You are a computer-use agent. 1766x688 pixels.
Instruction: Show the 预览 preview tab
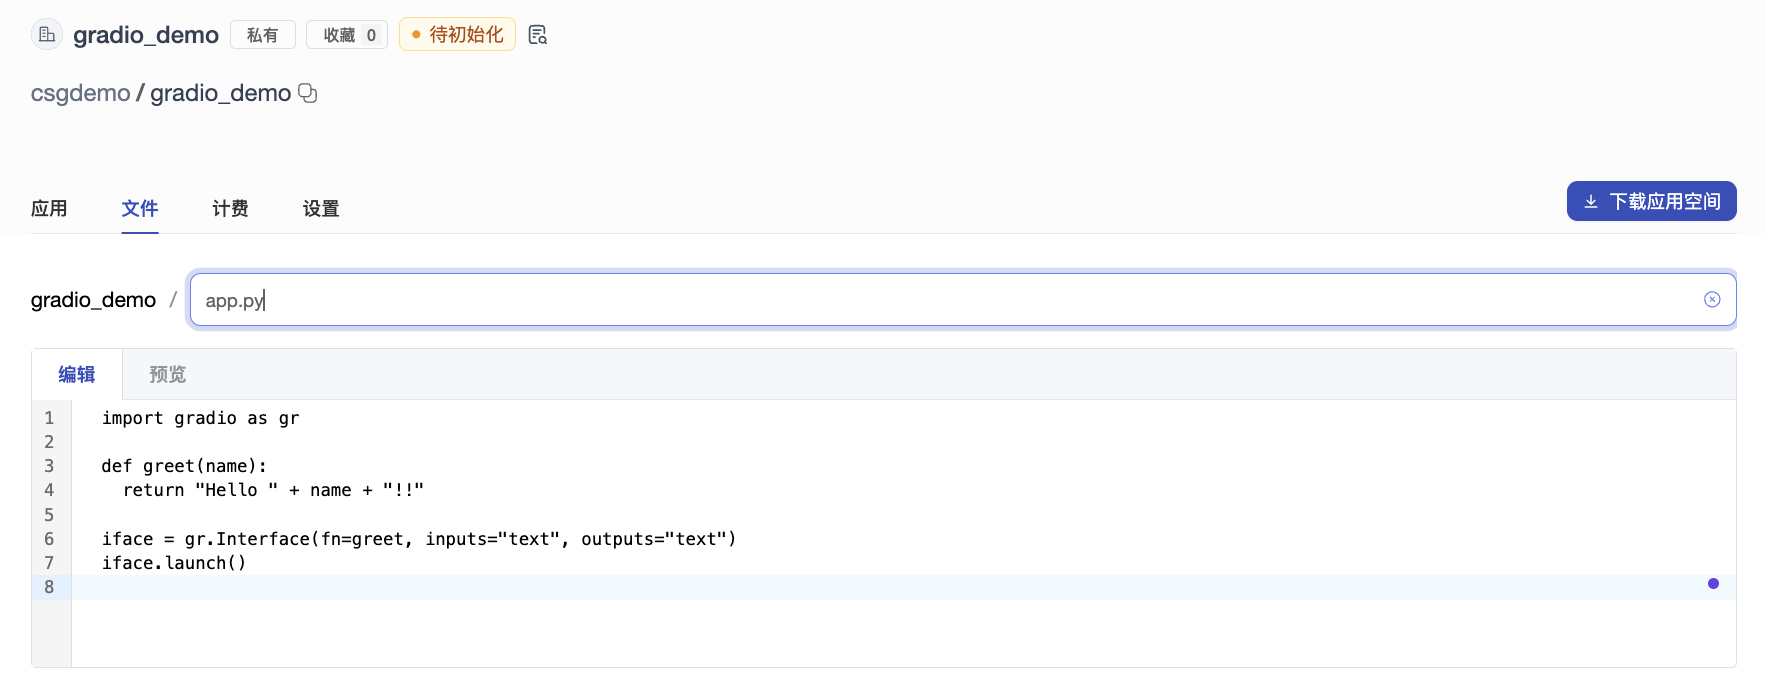point(168,375)
